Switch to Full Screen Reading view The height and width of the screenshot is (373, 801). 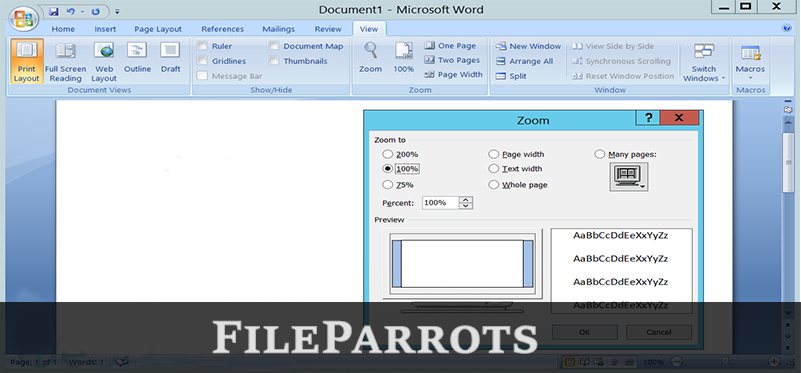click(x=65, y=61)
